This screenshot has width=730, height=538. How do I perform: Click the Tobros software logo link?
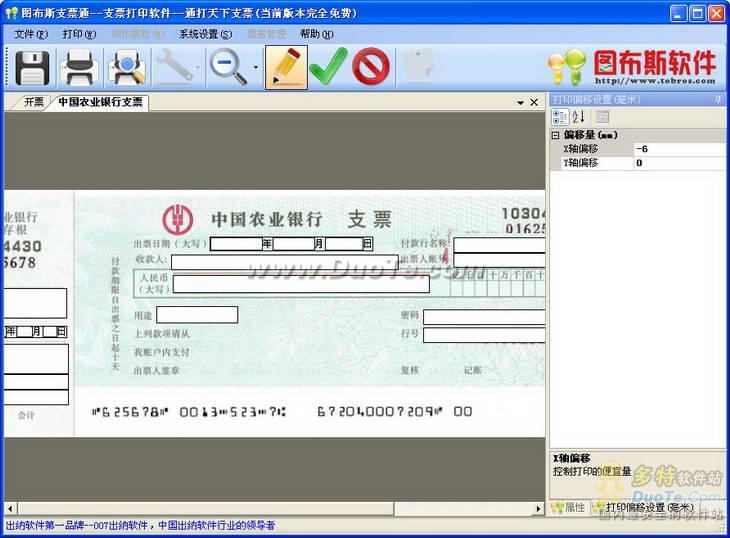[633, 67]
